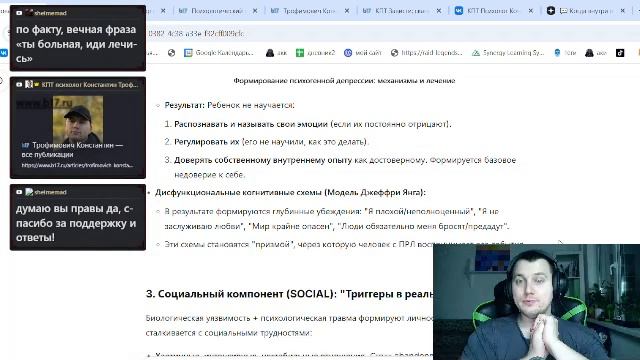Click list item 'Регулировать их'
The width and height of the screenshot is (640, 360).
click(x=271, y=142)
